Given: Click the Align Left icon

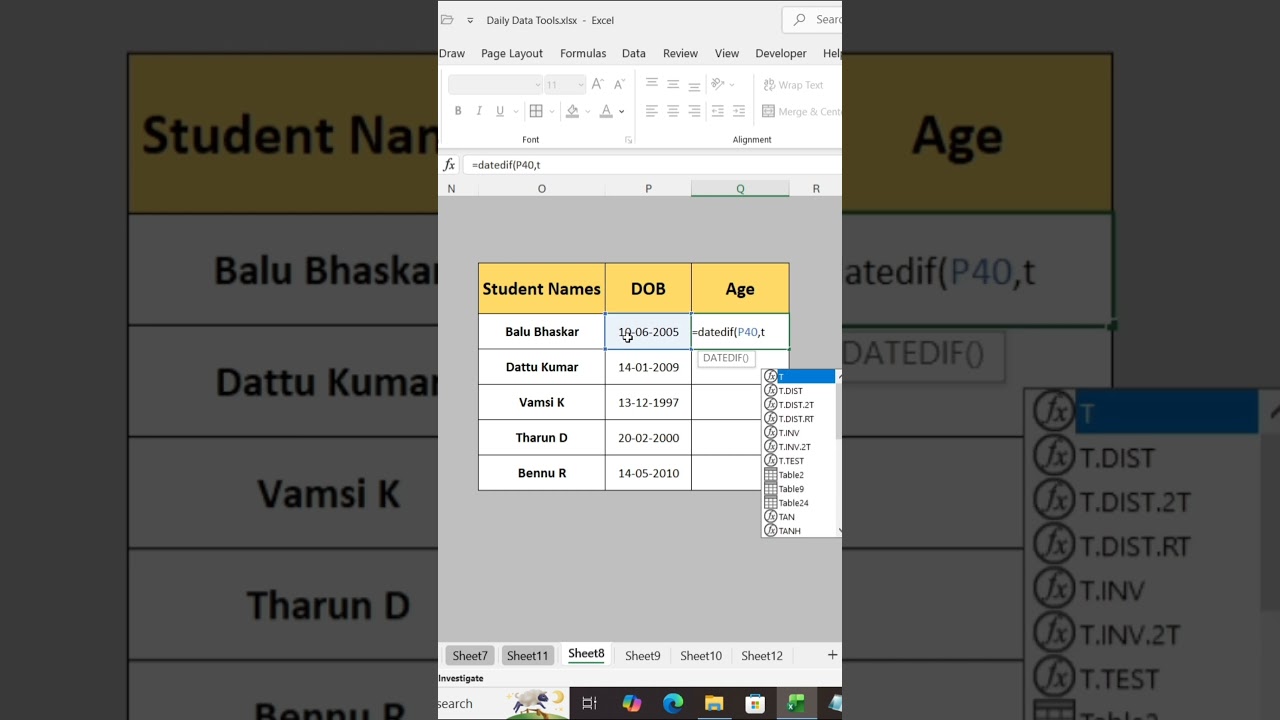Looking at the screenshot, I should (652, 111).
